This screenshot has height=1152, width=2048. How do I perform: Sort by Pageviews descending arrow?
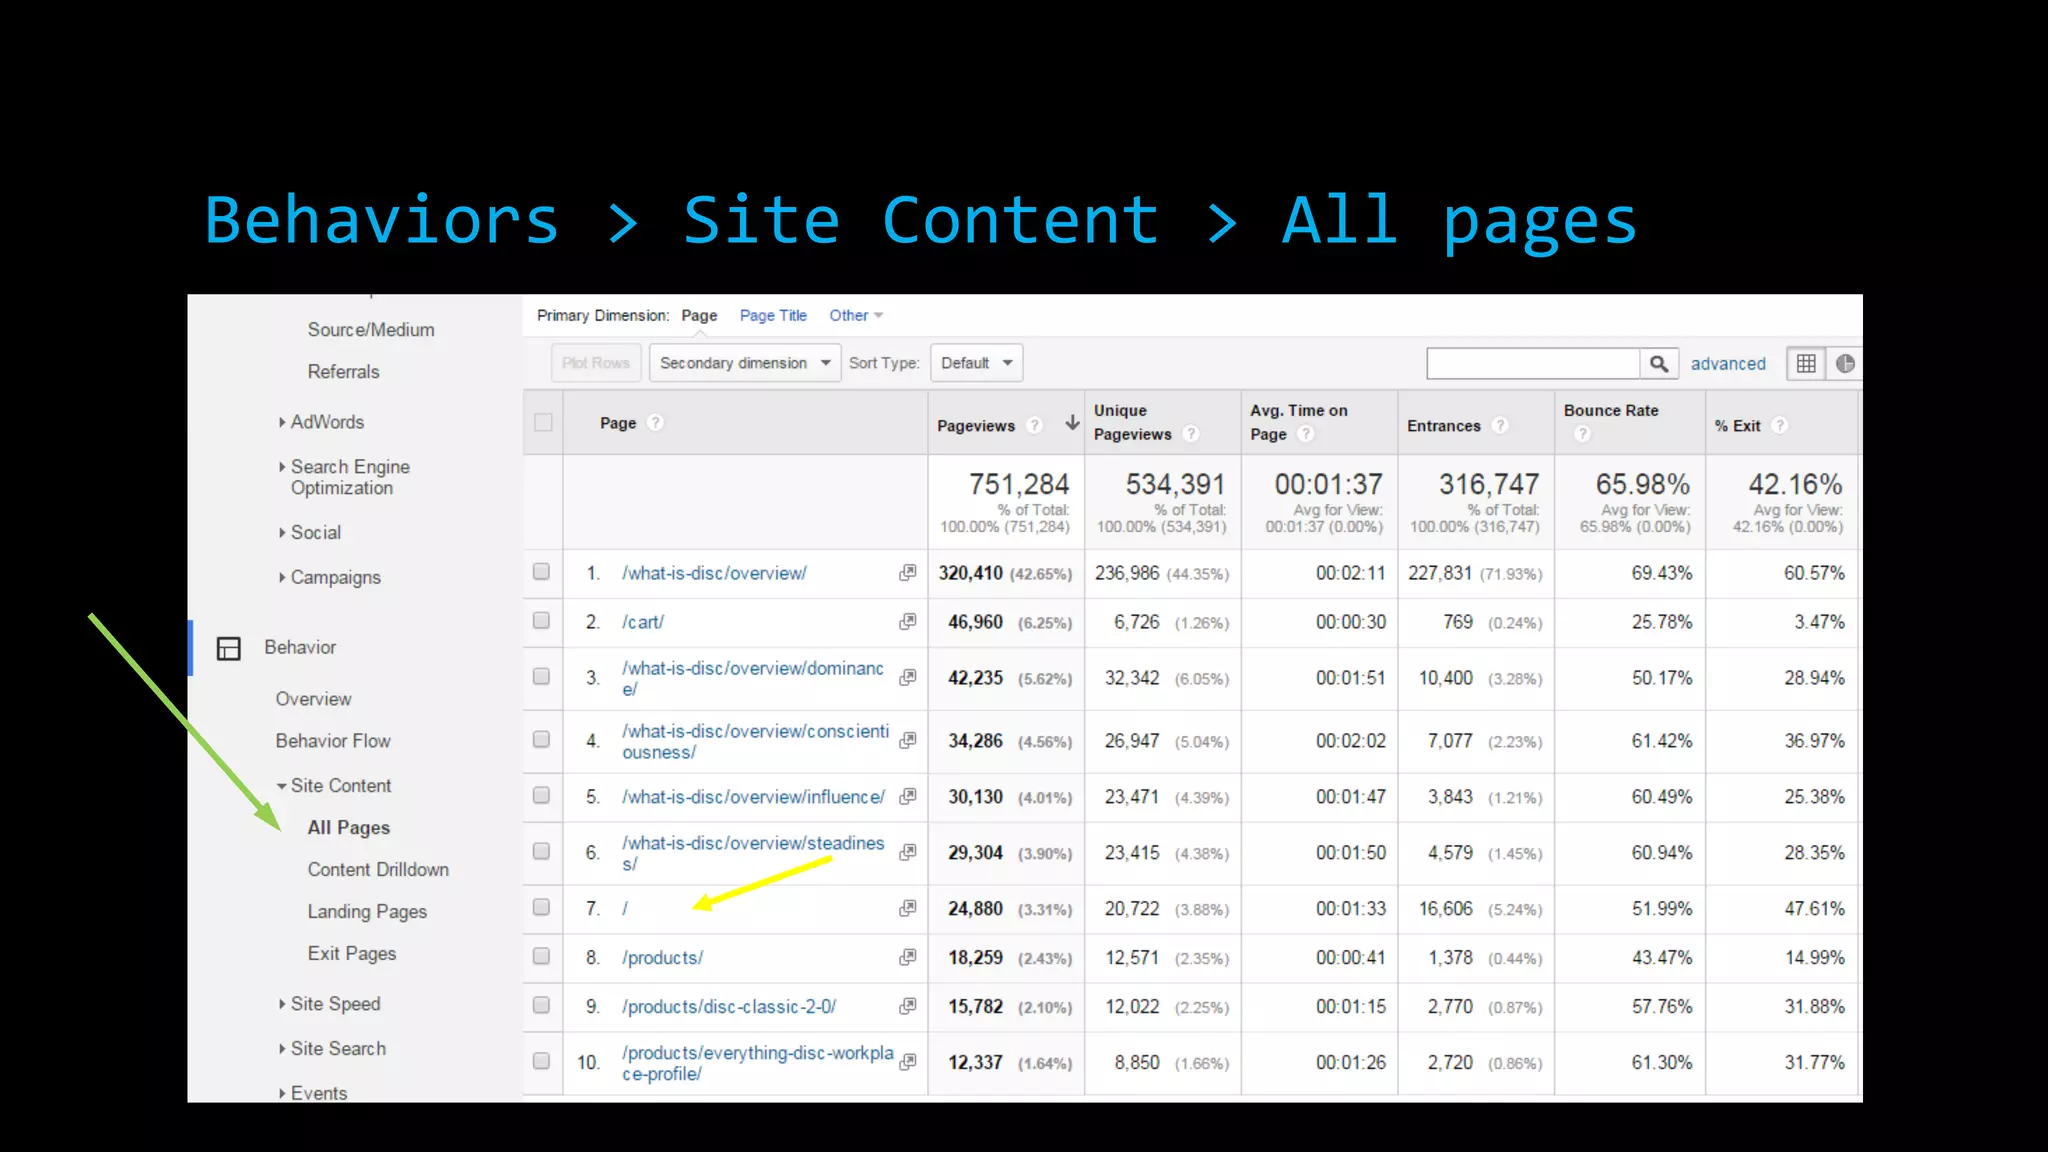[x=1072, y=423]
